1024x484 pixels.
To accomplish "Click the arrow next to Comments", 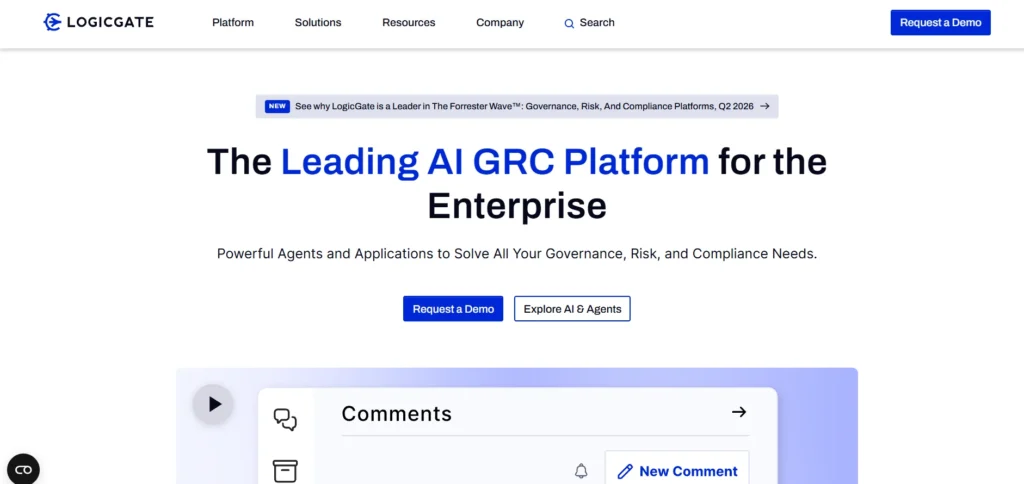I will tap(739, 411).
